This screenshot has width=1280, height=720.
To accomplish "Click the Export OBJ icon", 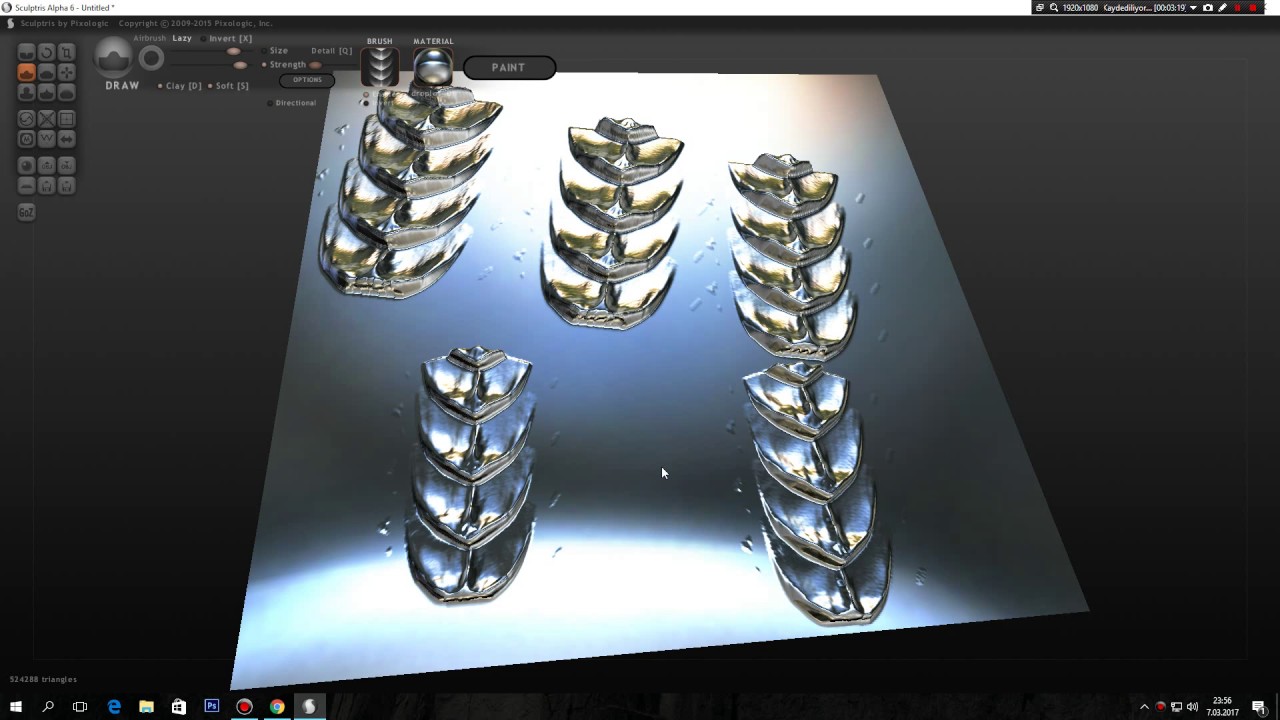I will click(x=67, y=166).
